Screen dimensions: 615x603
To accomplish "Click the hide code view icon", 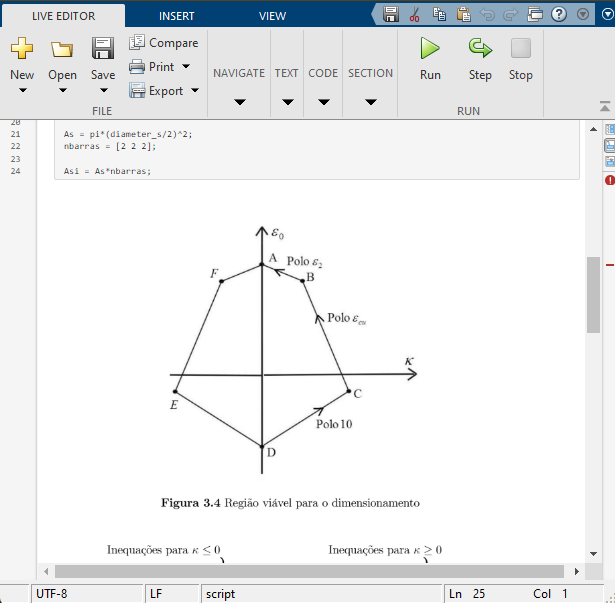I will [x=610, y=161].
